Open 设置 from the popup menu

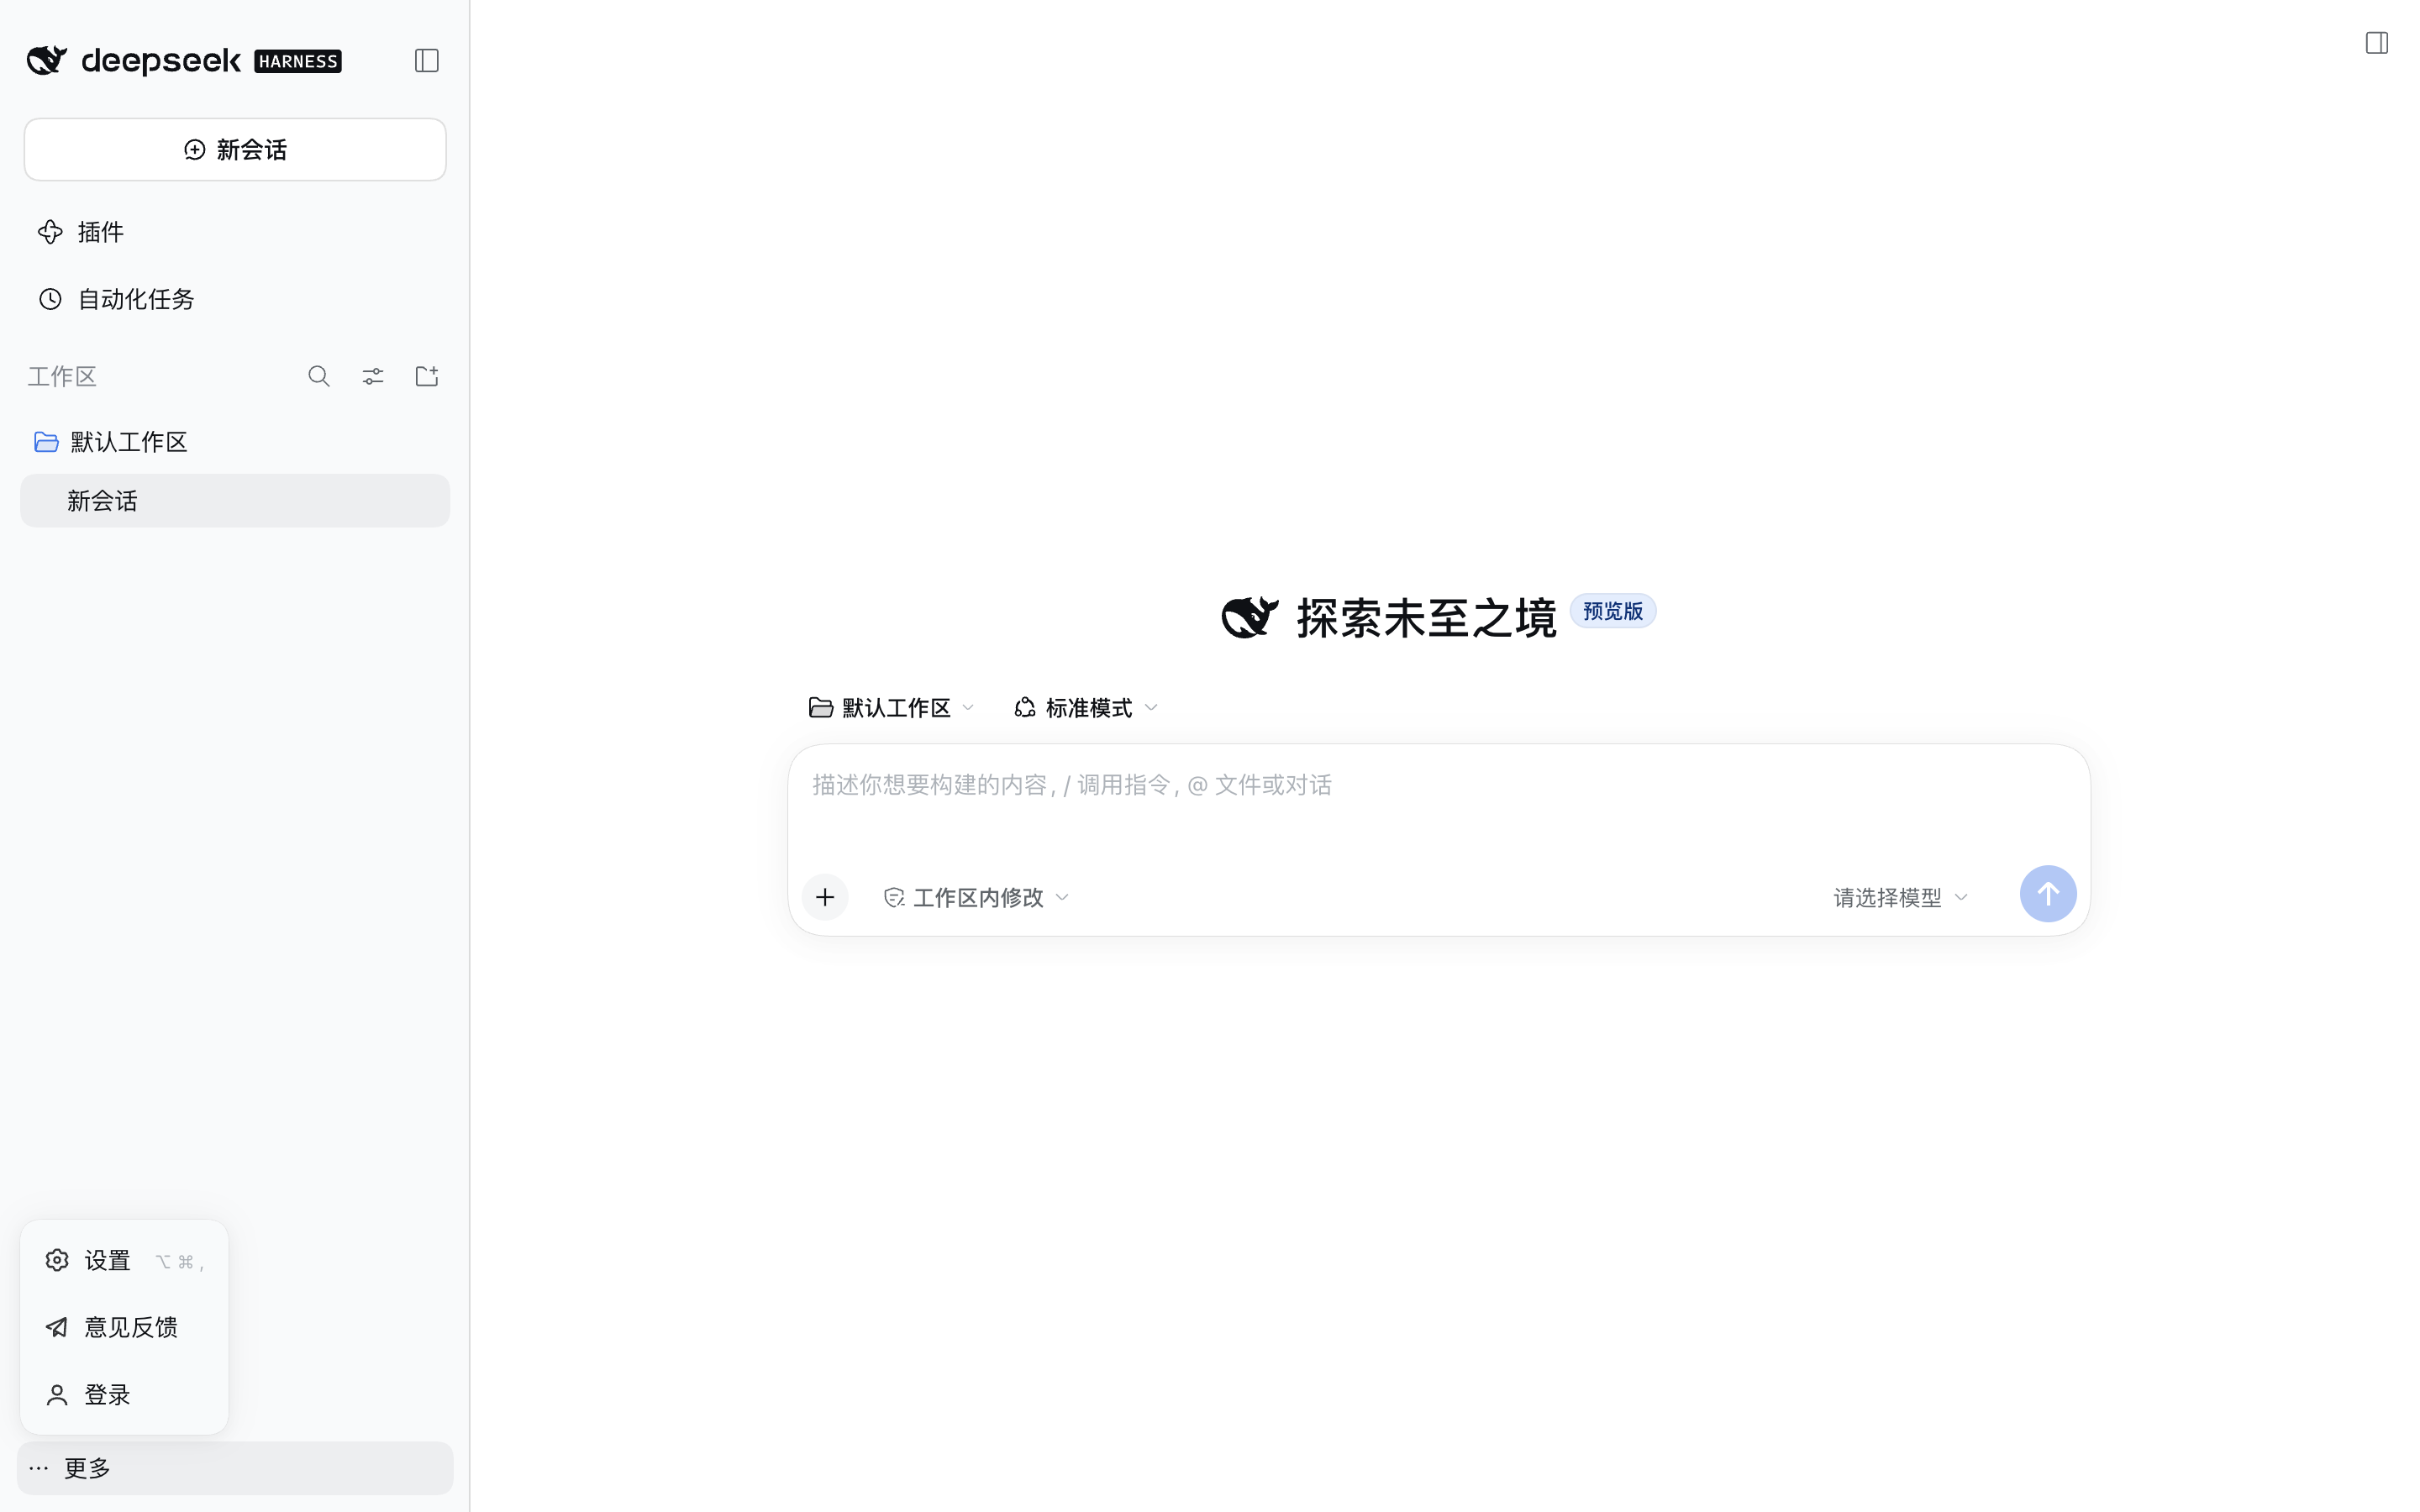pos(124,1261)
